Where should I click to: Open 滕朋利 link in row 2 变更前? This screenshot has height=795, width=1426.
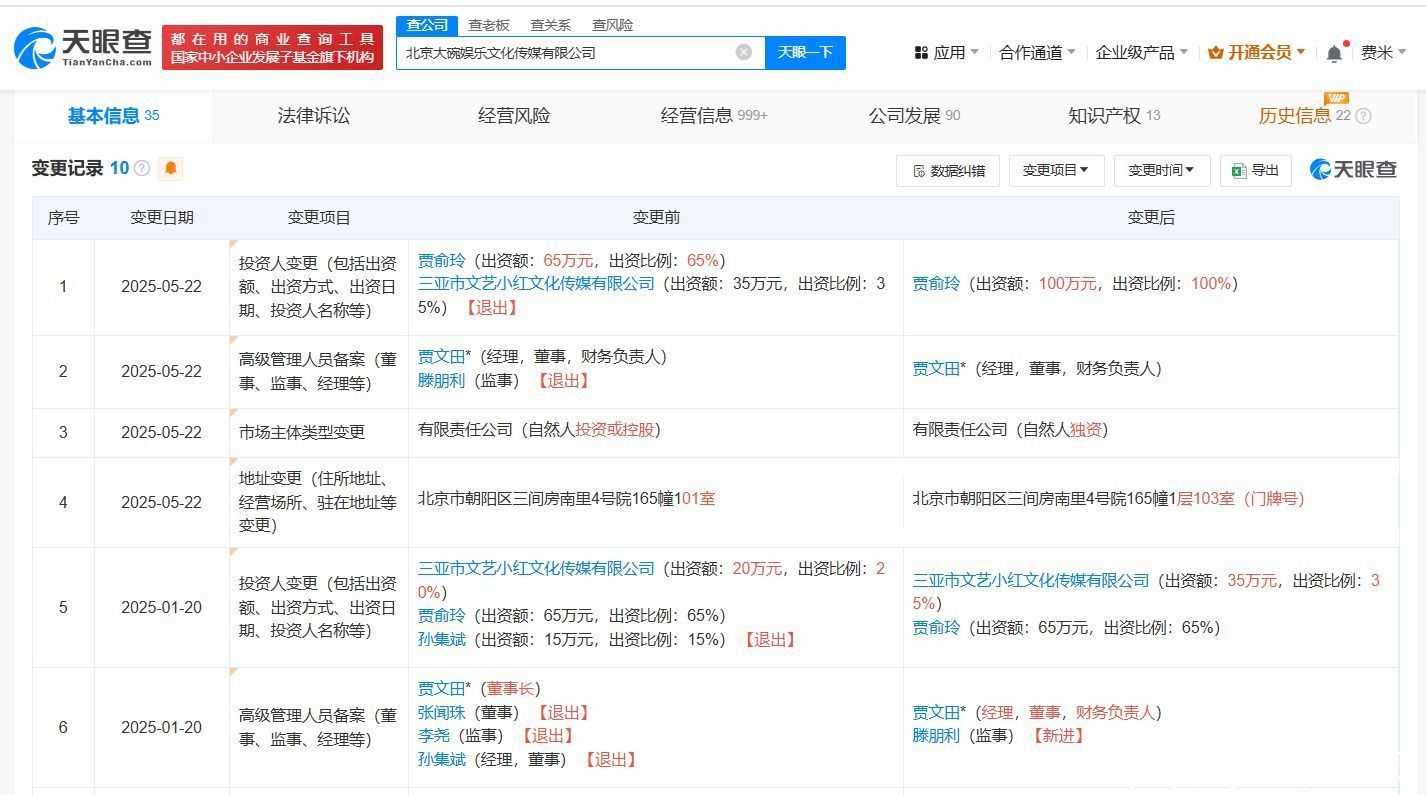coord(442,381)
